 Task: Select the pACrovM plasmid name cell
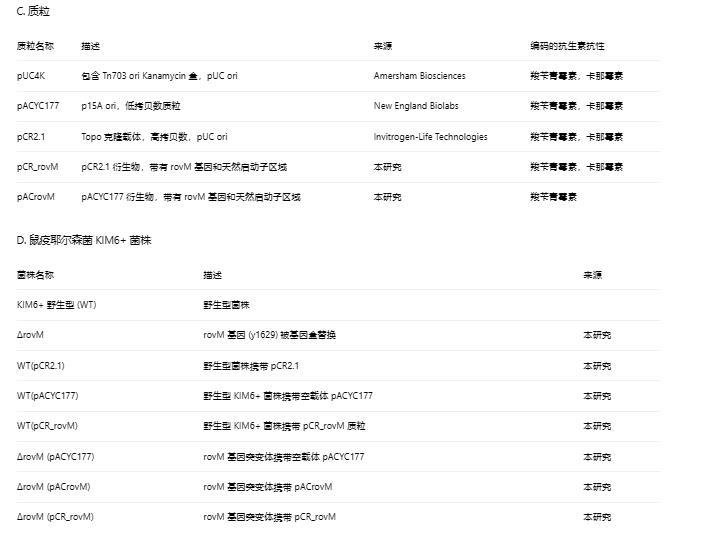coord(36,197)
